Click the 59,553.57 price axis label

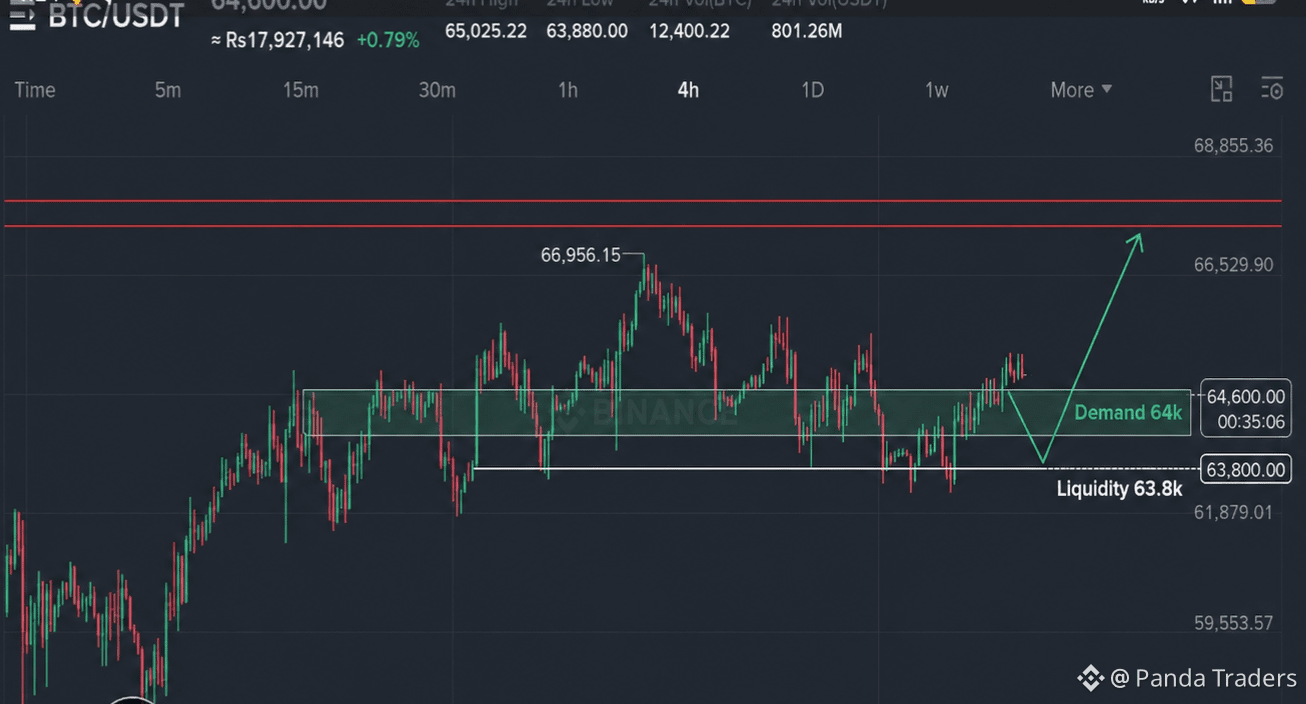pyautogui.click(x=1233, y=623)
